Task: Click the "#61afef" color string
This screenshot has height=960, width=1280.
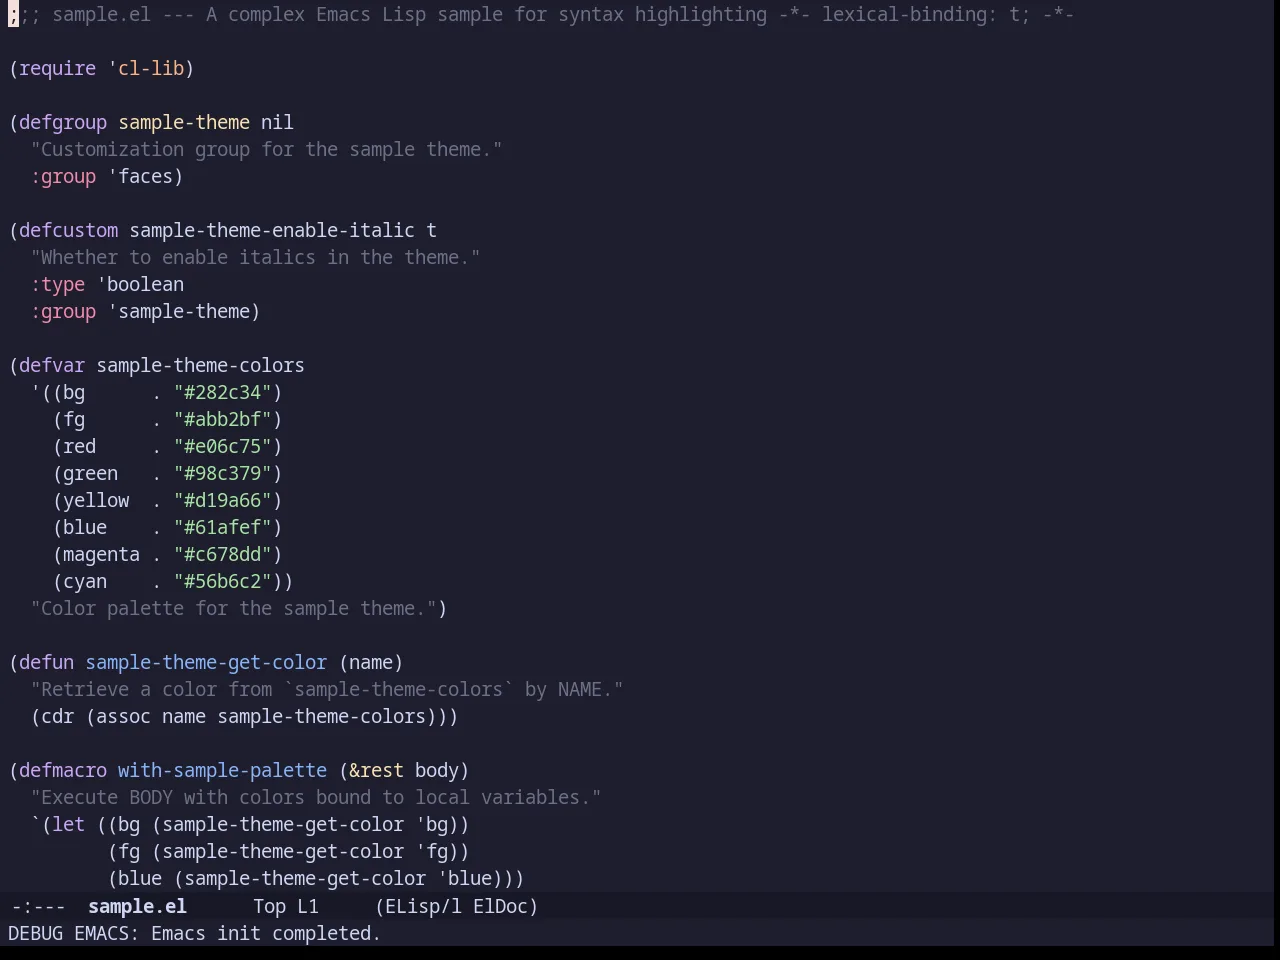Action: [222, 527]
